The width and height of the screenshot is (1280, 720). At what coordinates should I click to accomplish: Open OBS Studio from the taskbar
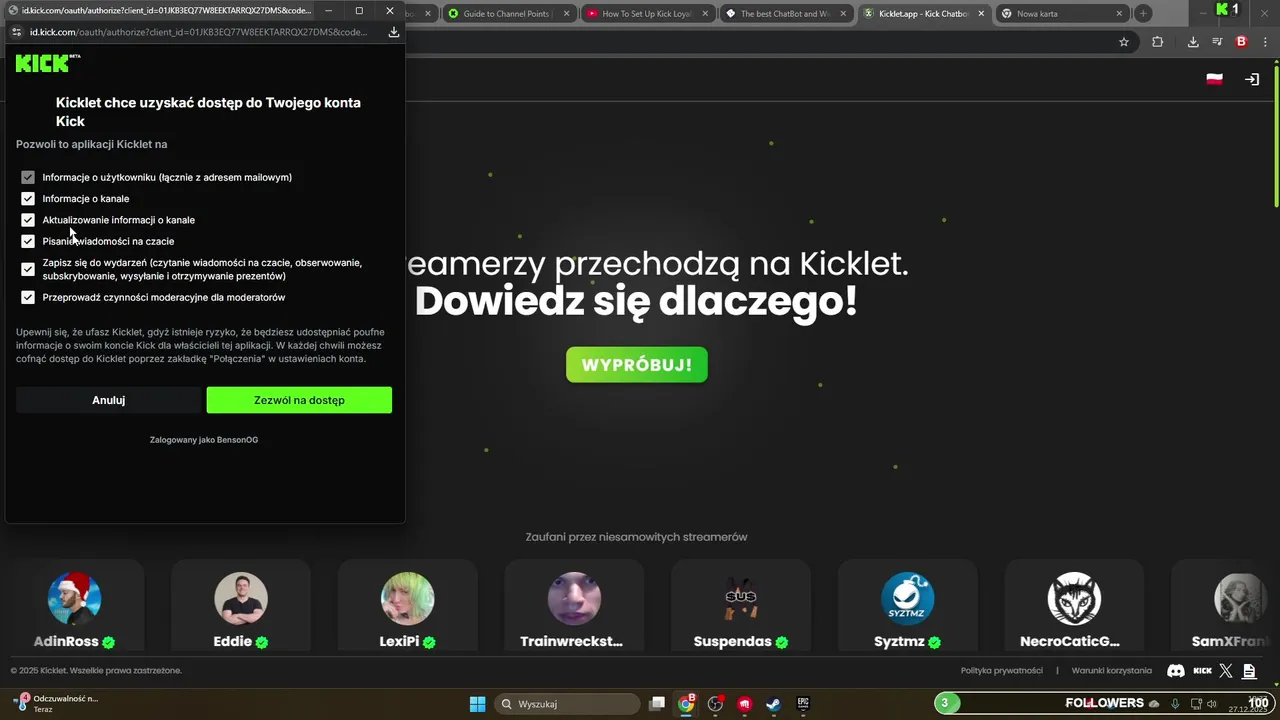(x=715, y=704)
